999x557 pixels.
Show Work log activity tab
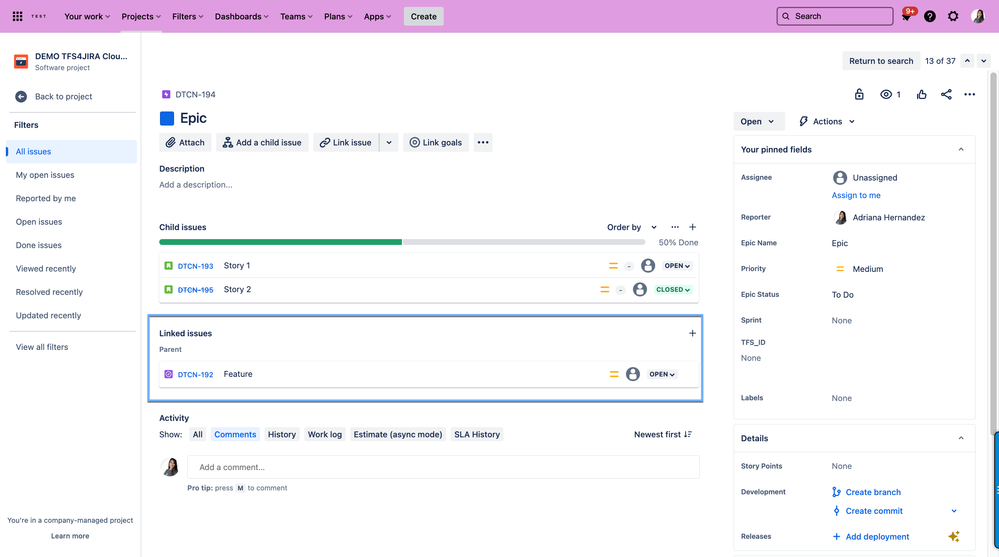coord(325,435)
